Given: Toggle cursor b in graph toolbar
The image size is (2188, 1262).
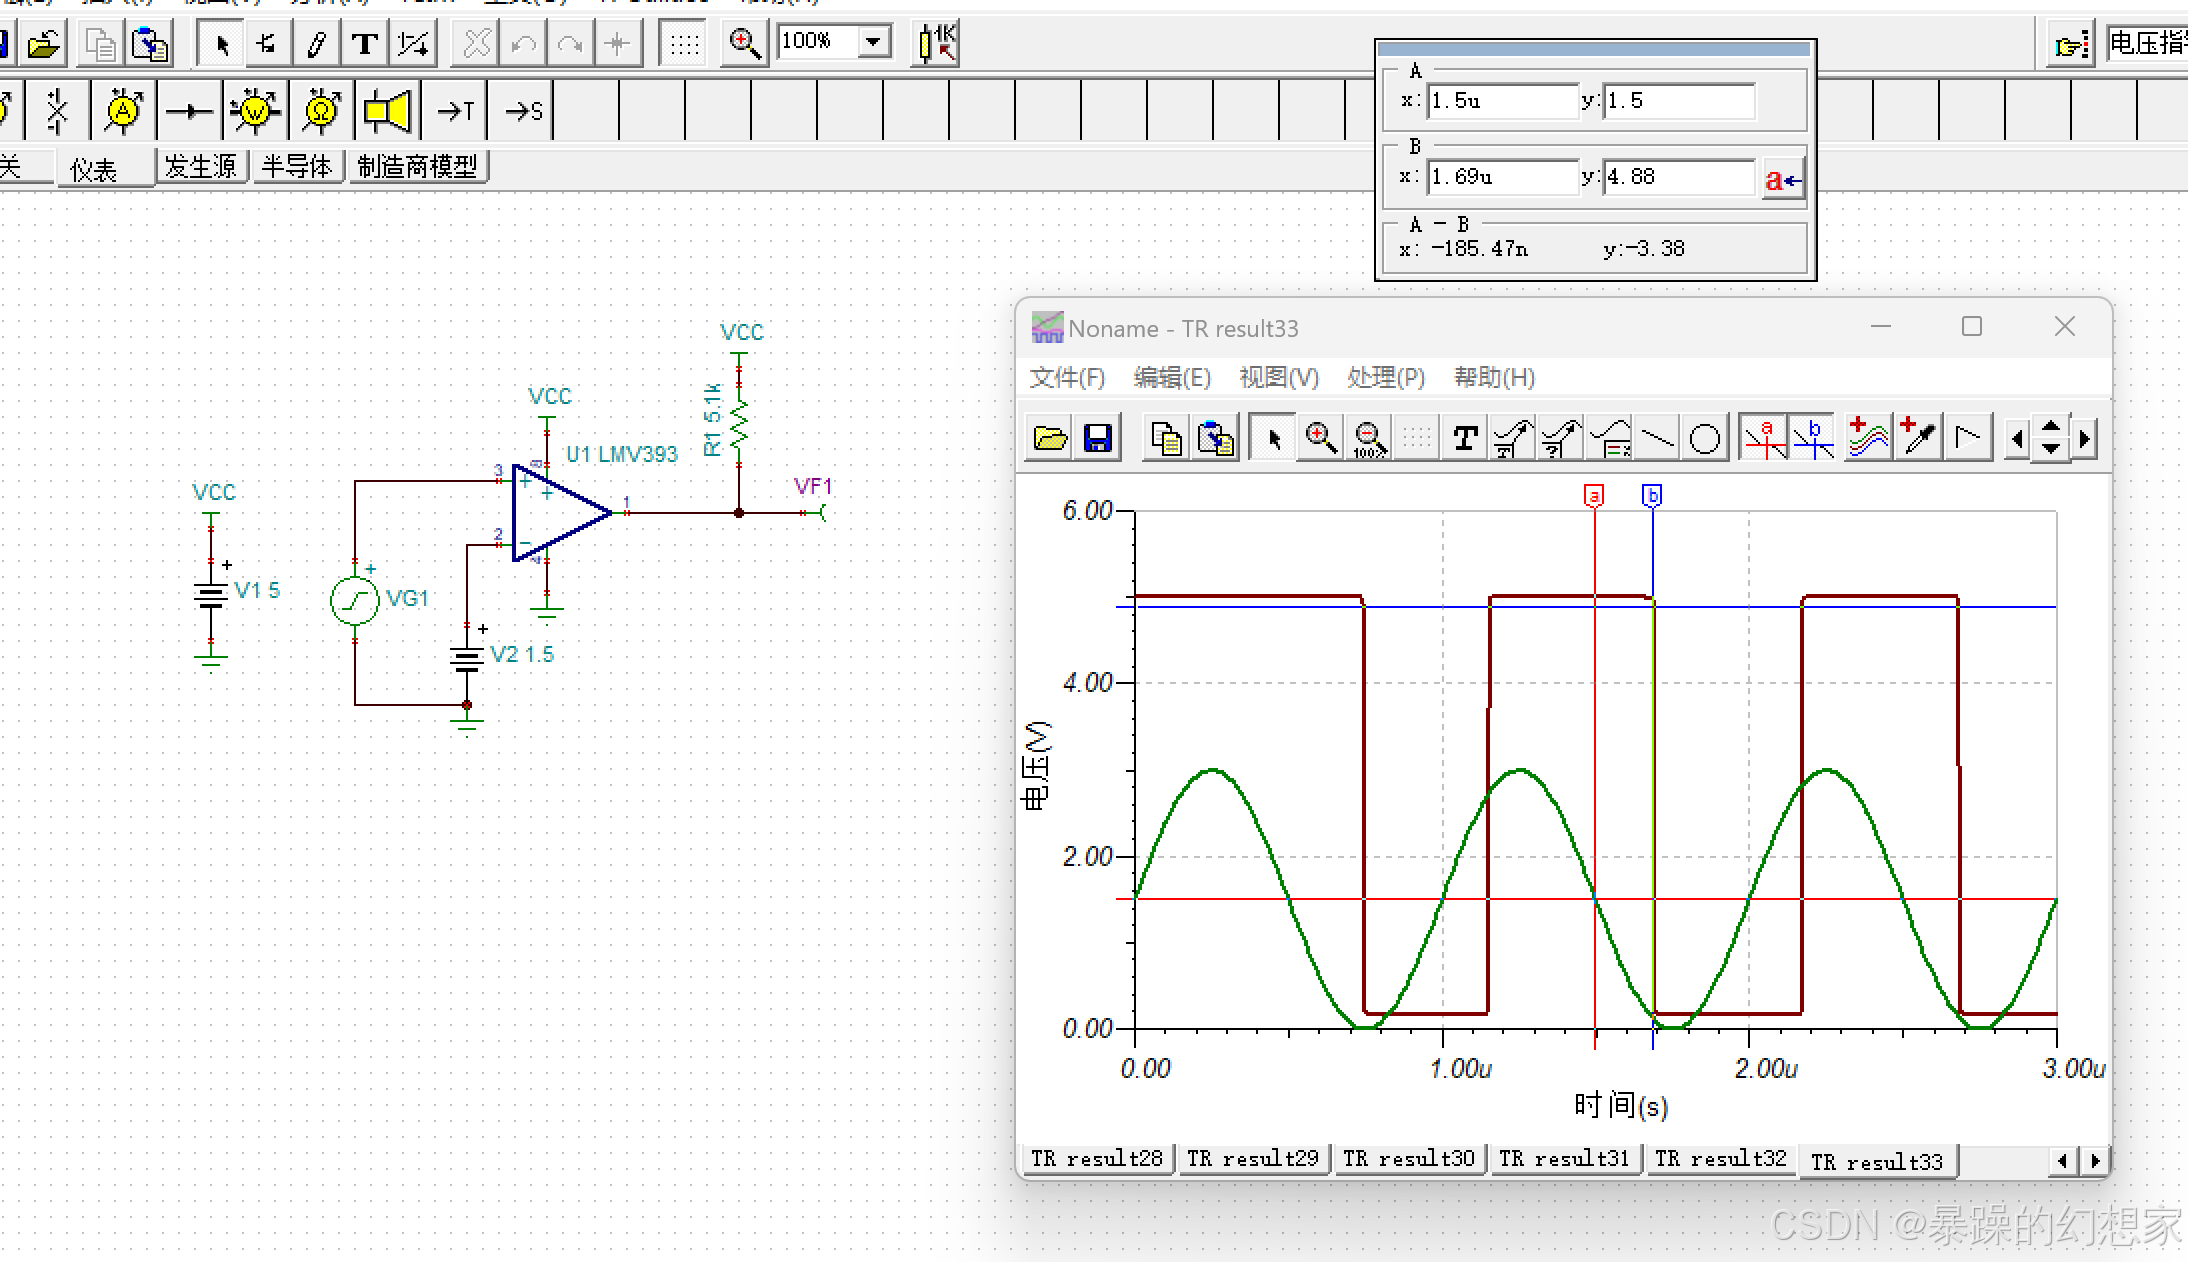Looking at the screenshot, I should [1813, 438].
